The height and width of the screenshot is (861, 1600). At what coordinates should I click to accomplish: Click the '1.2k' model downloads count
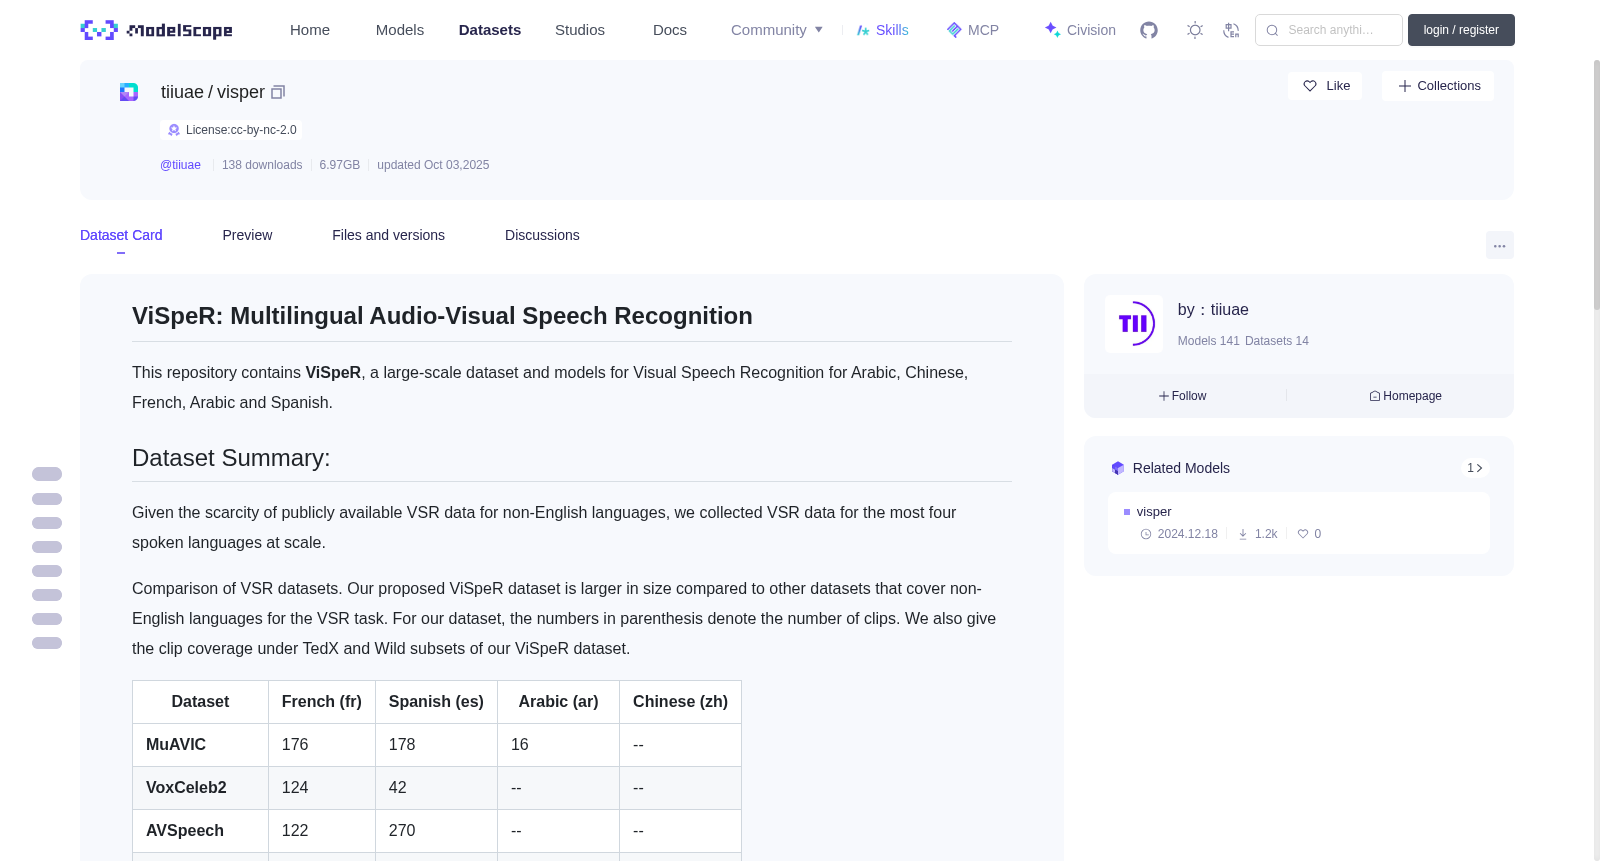(x=1266, y=534)
